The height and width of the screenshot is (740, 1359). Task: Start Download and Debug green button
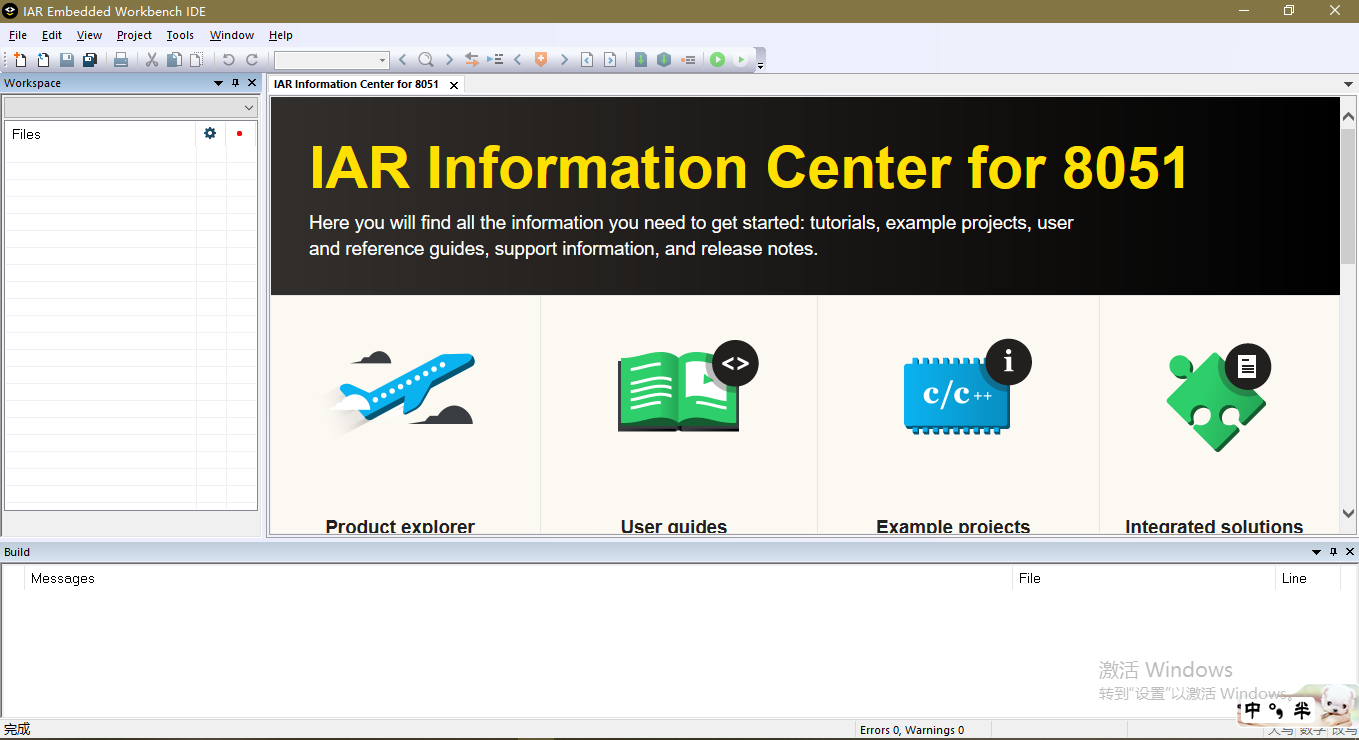pos(717,60)
